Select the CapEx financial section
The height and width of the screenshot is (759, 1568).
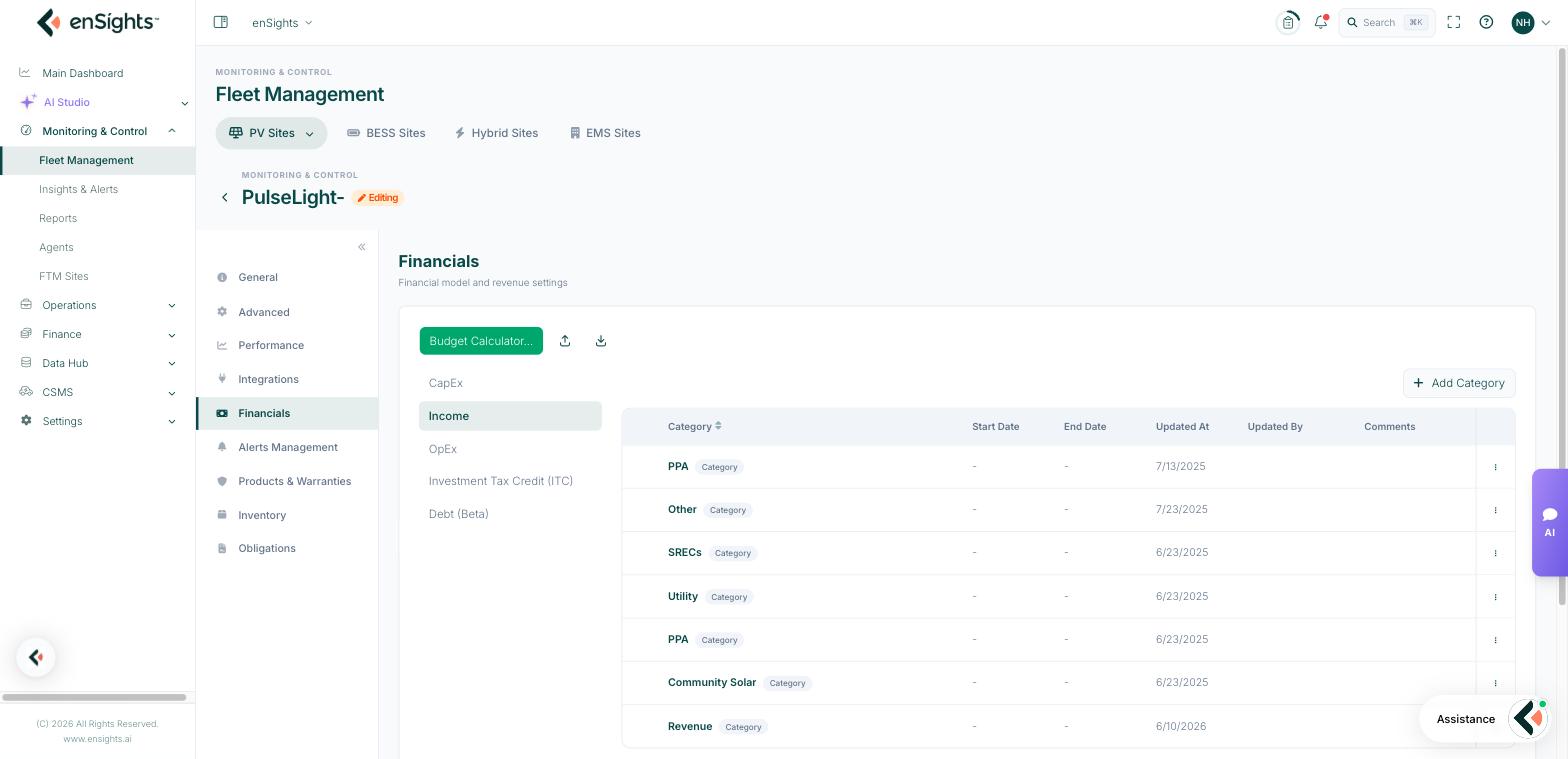tap(510, 383)
